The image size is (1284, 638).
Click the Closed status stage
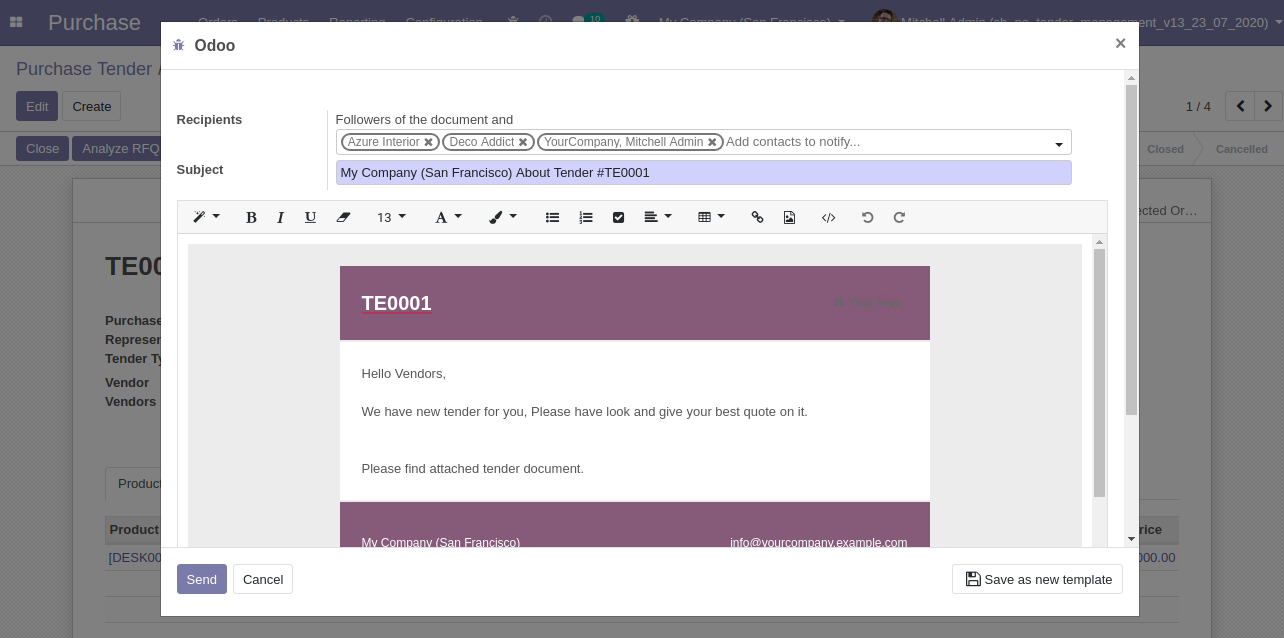tap(1165, 149)
